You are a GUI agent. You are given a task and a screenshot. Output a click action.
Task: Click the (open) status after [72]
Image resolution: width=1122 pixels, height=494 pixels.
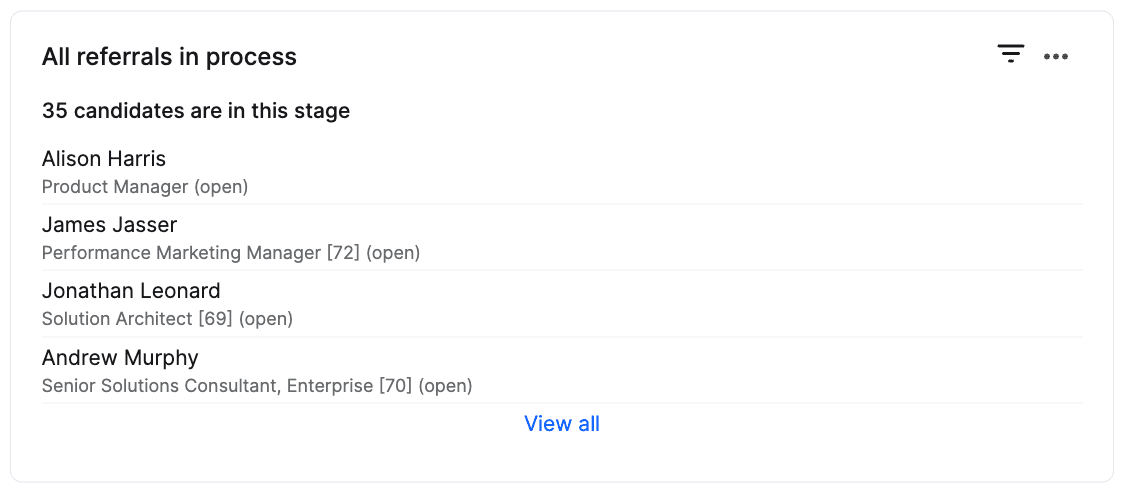(393, 253)
